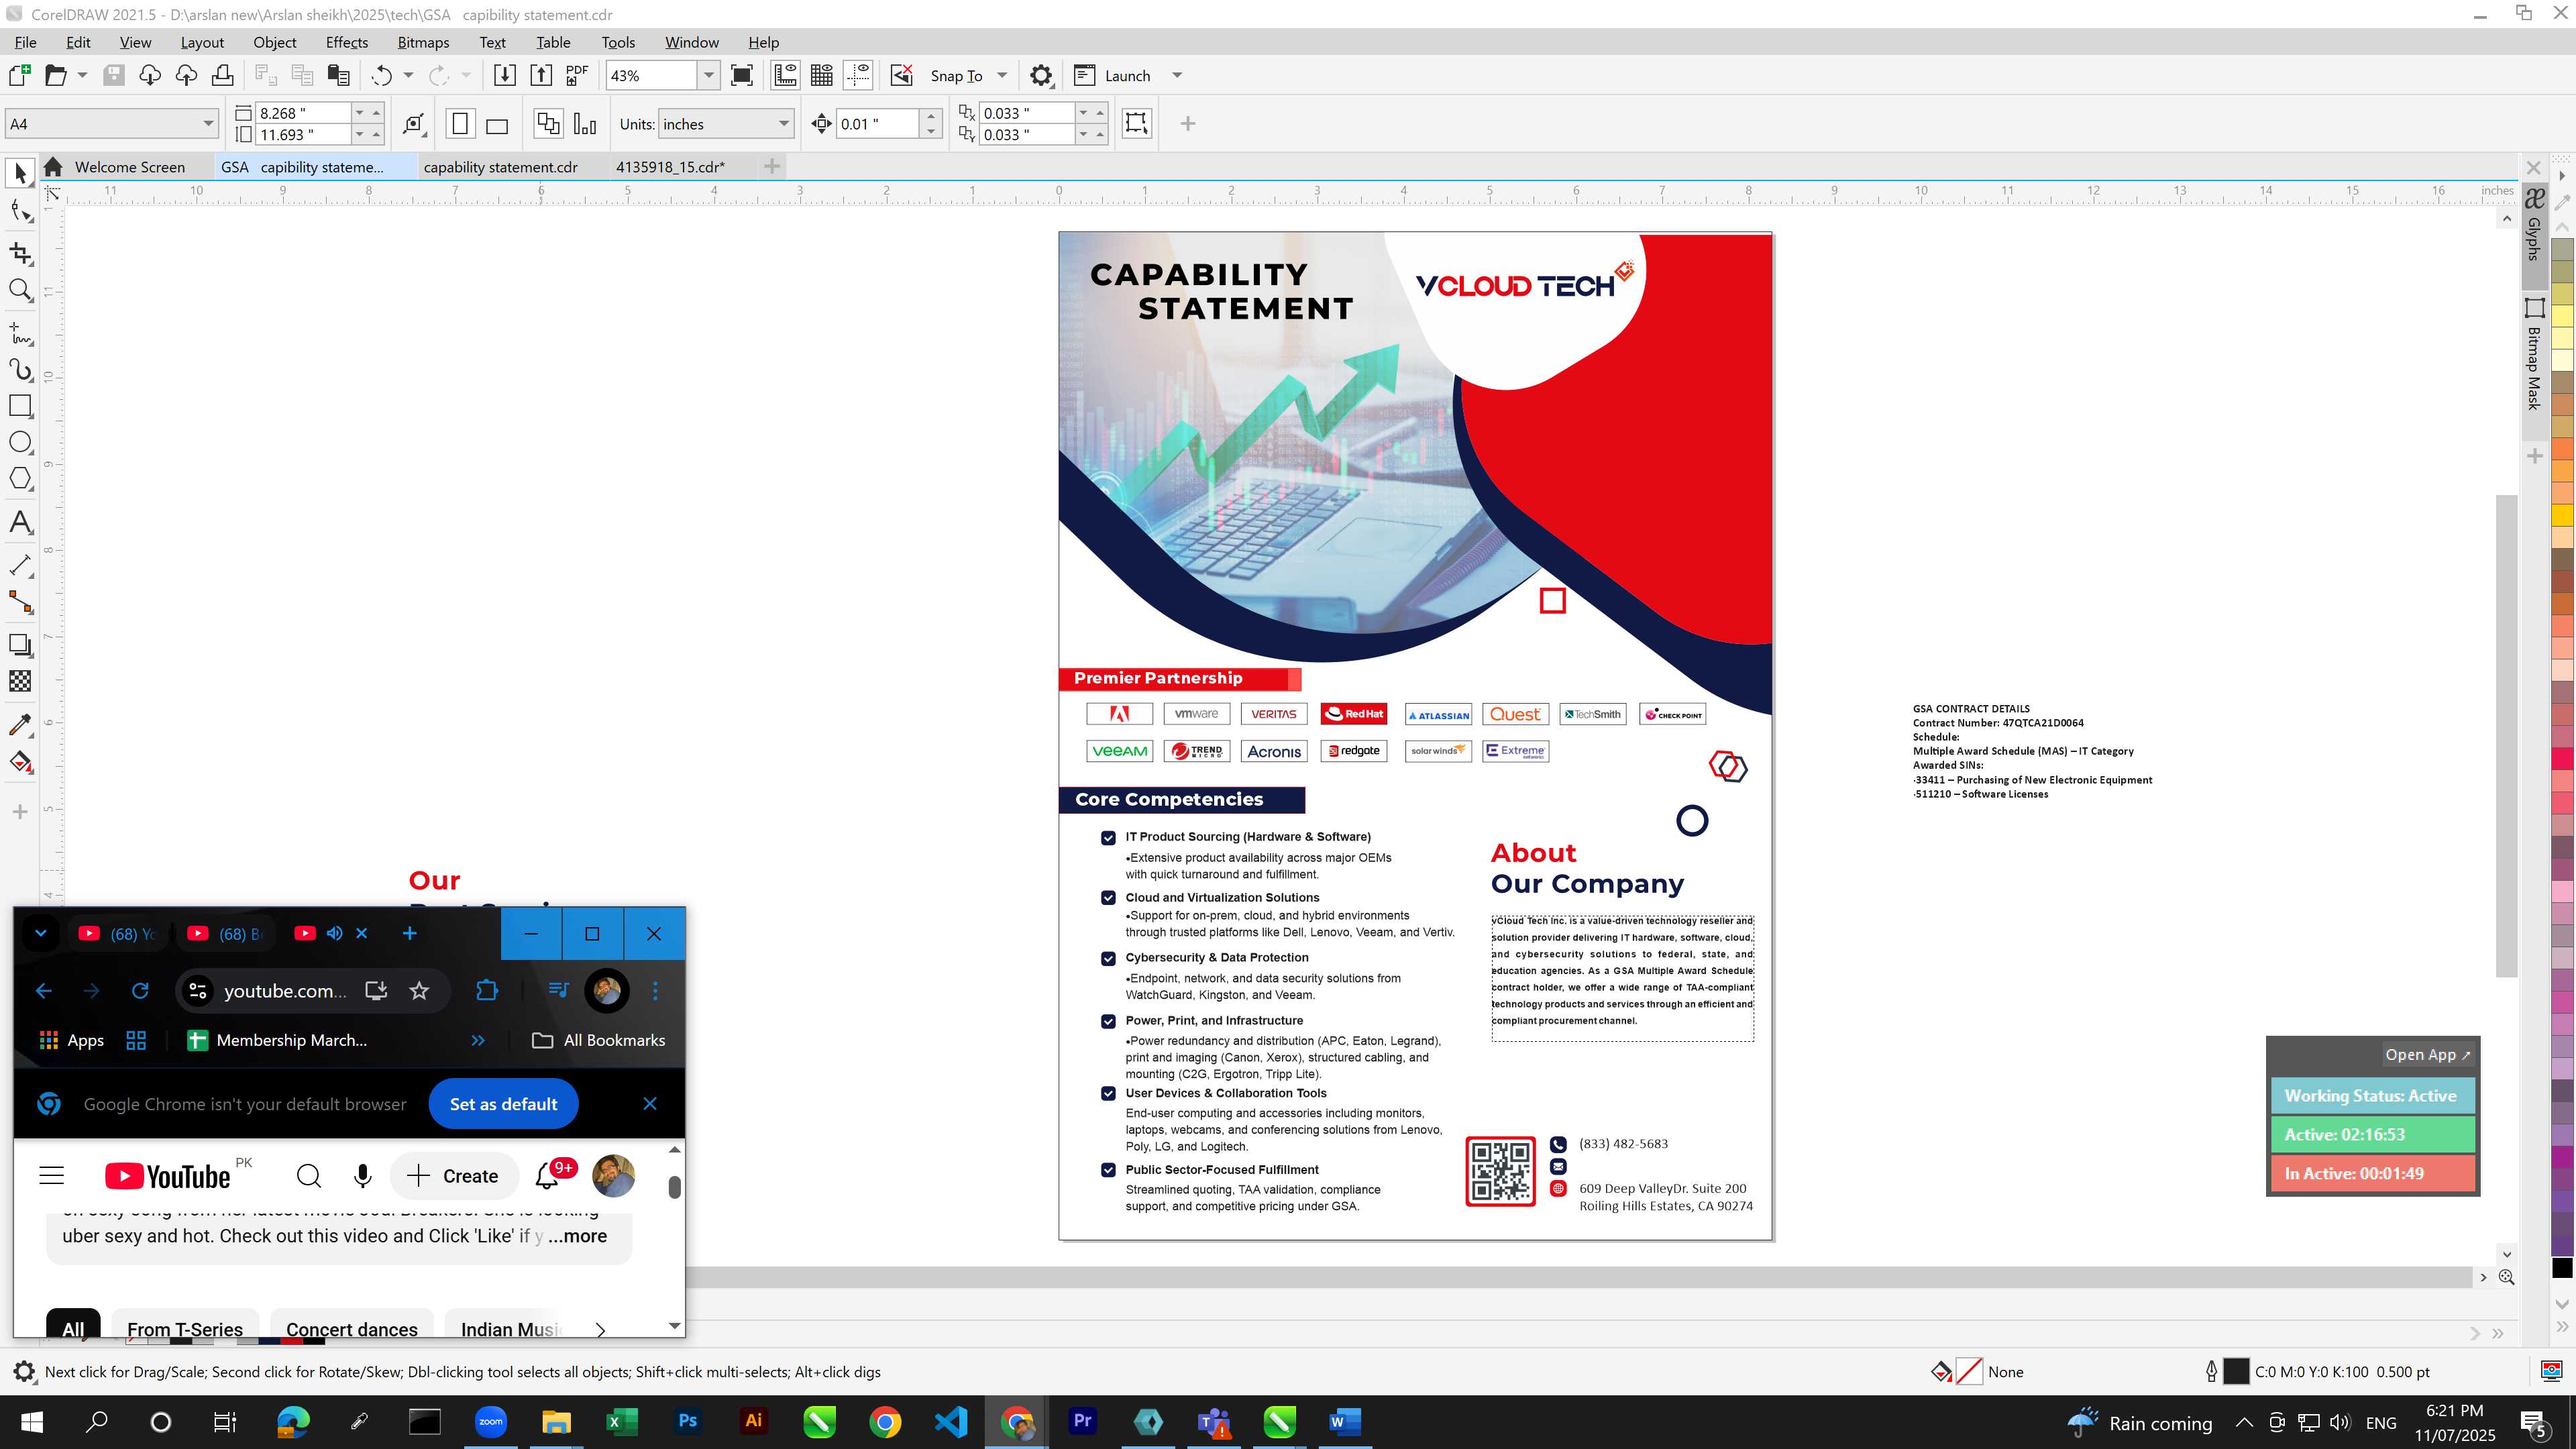Open the Object menu
This screenshot has width=2576, height=1449.
tap(274, 42)
